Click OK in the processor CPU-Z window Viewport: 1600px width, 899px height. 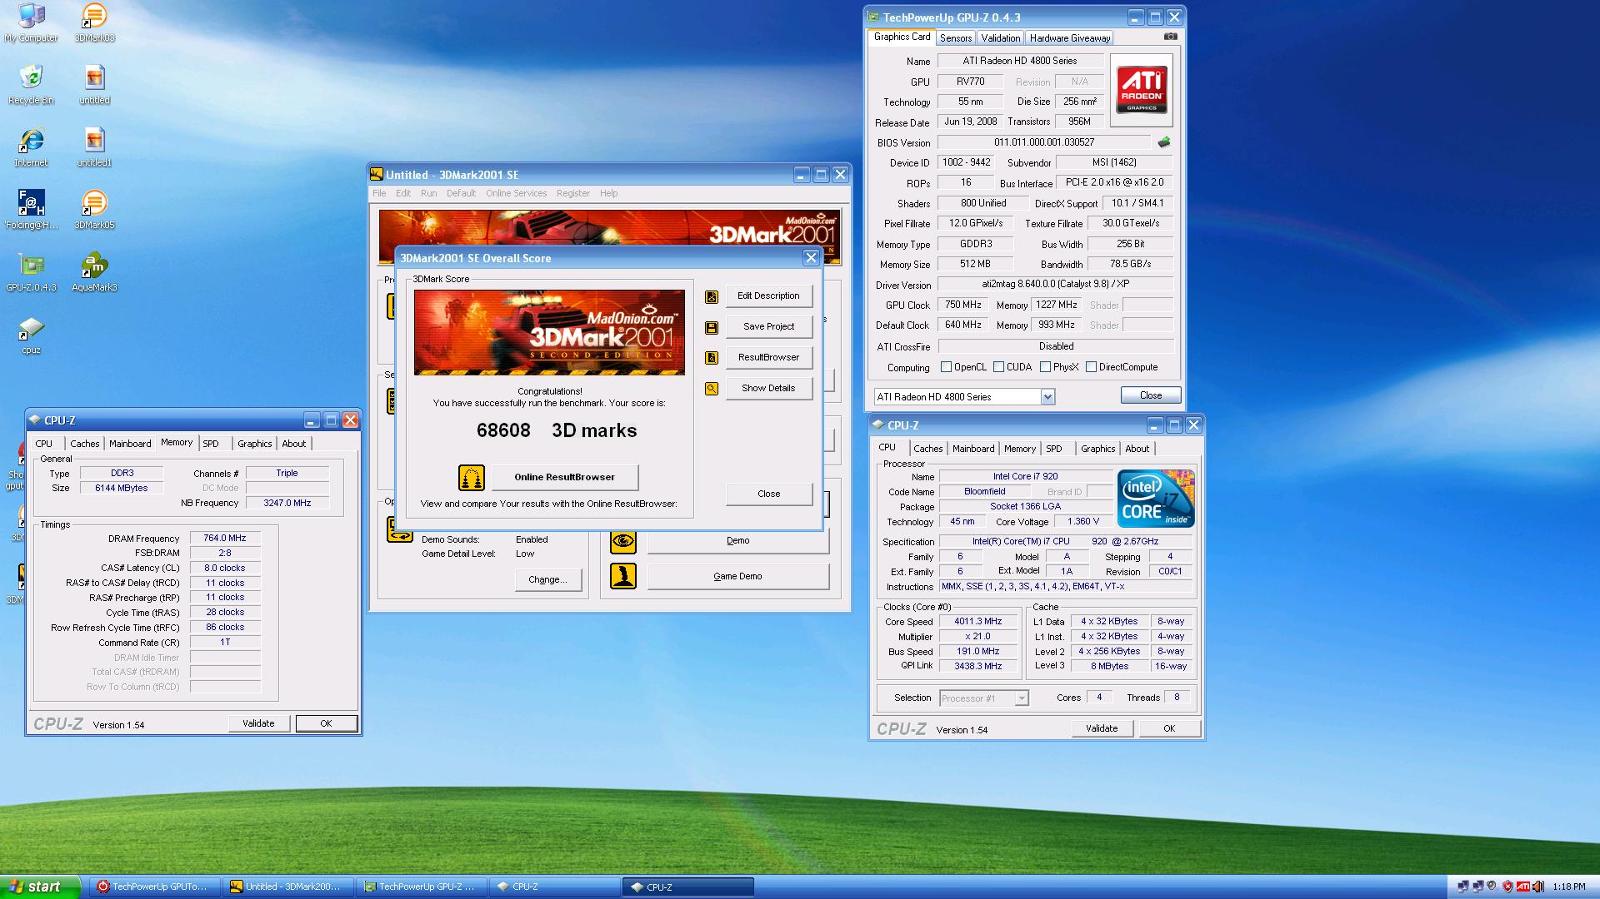coord(1169,728)
